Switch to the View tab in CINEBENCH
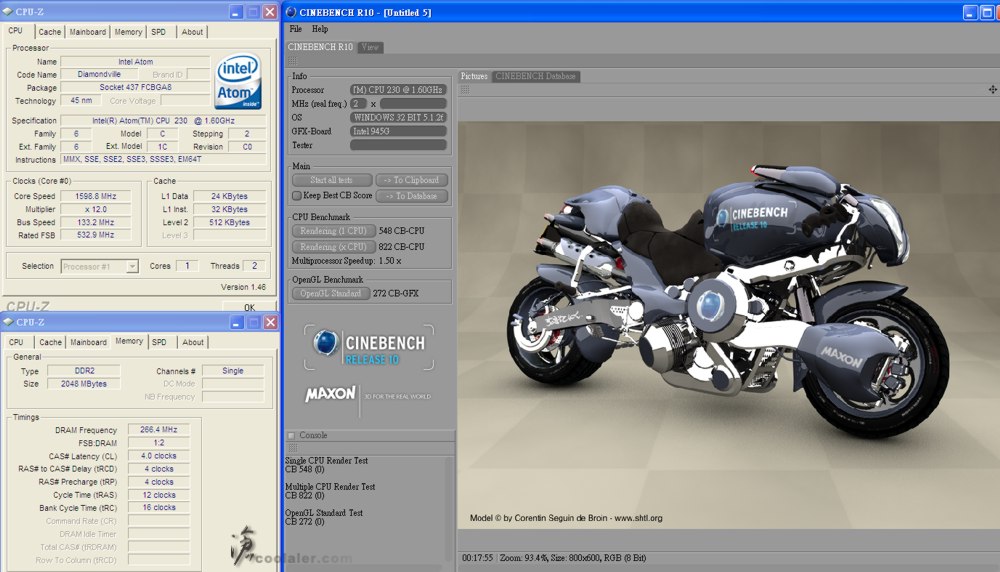Image resolution: width=1000 pixels, height=572 pixels. click(x=370, y=47)
